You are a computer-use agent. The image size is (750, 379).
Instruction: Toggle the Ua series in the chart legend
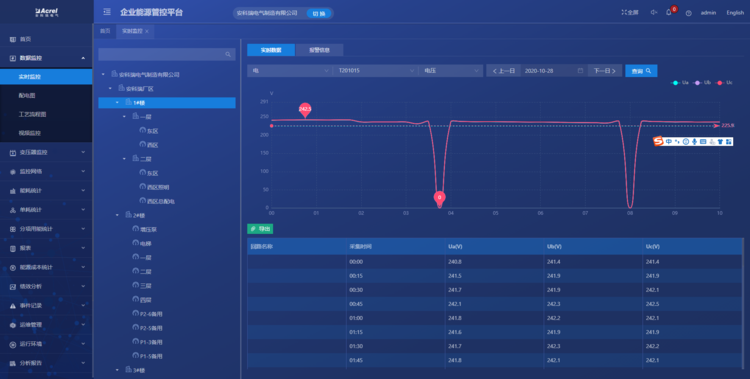click(x=680, y=83)
